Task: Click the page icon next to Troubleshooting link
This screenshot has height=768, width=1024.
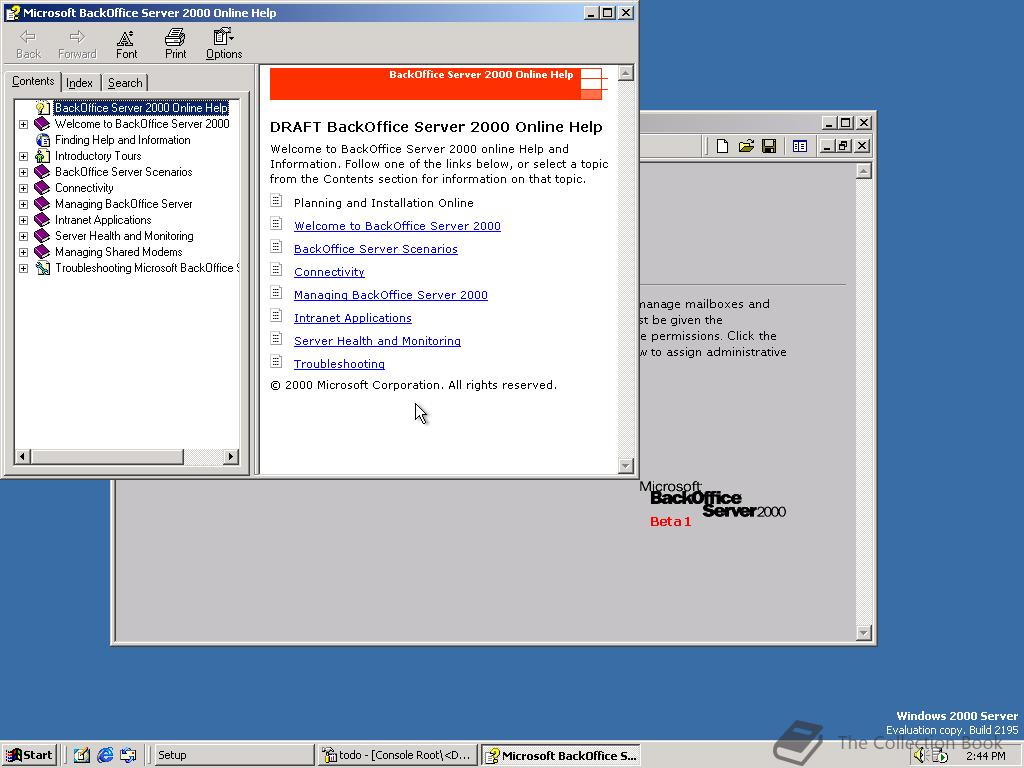Action: coord(276,361)
